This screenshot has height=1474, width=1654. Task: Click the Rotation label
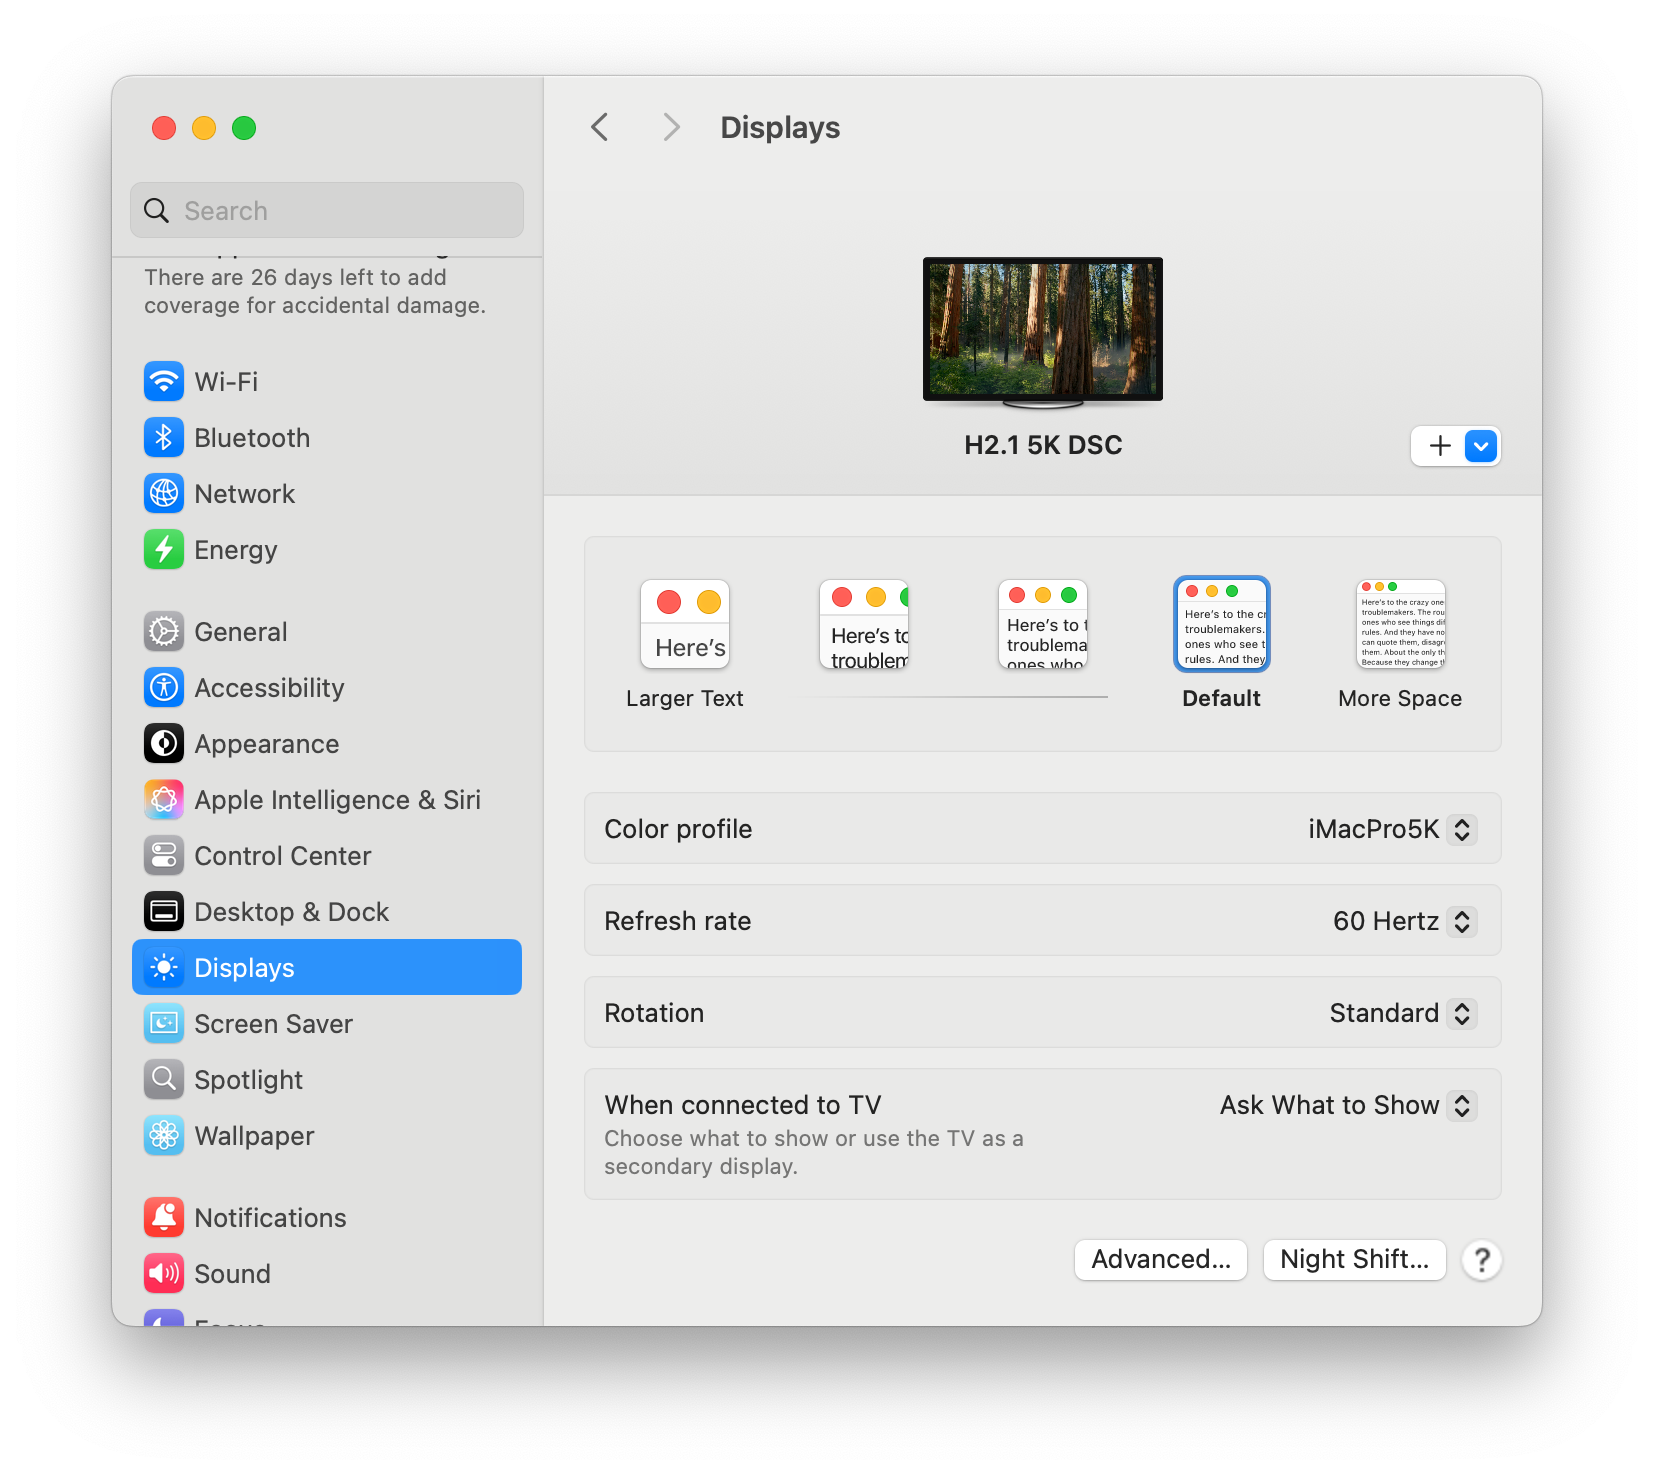[x=654, y=1013]
